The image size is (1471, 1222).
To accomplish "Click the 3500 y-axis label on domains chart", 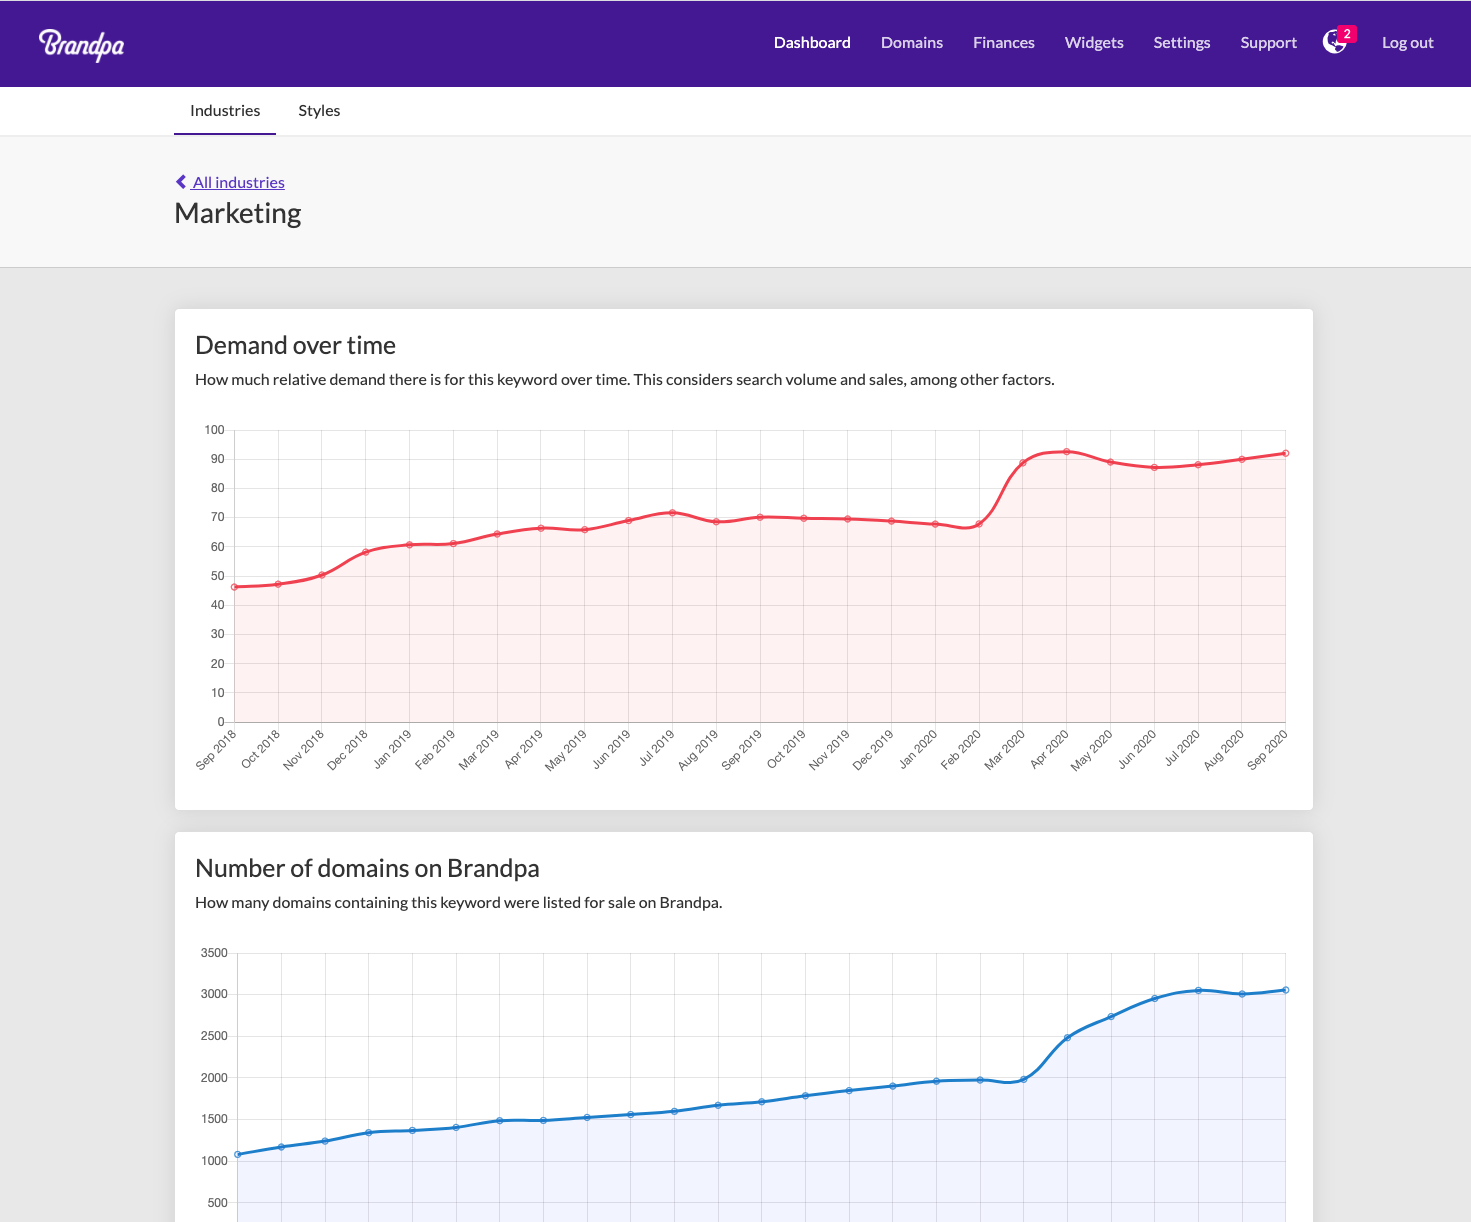I will [214, 953].
